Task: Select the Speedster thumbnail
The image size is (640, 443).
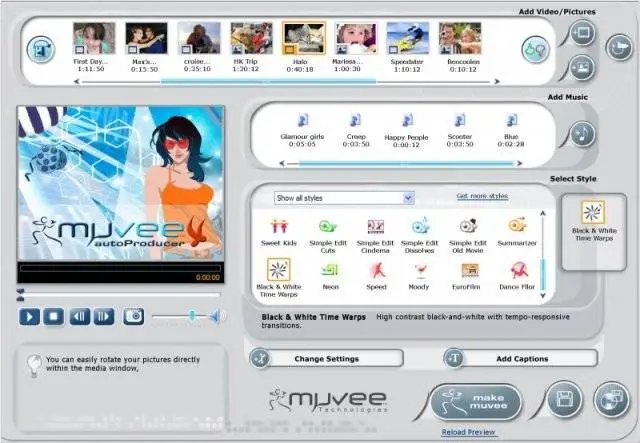Action: [407, 47]
